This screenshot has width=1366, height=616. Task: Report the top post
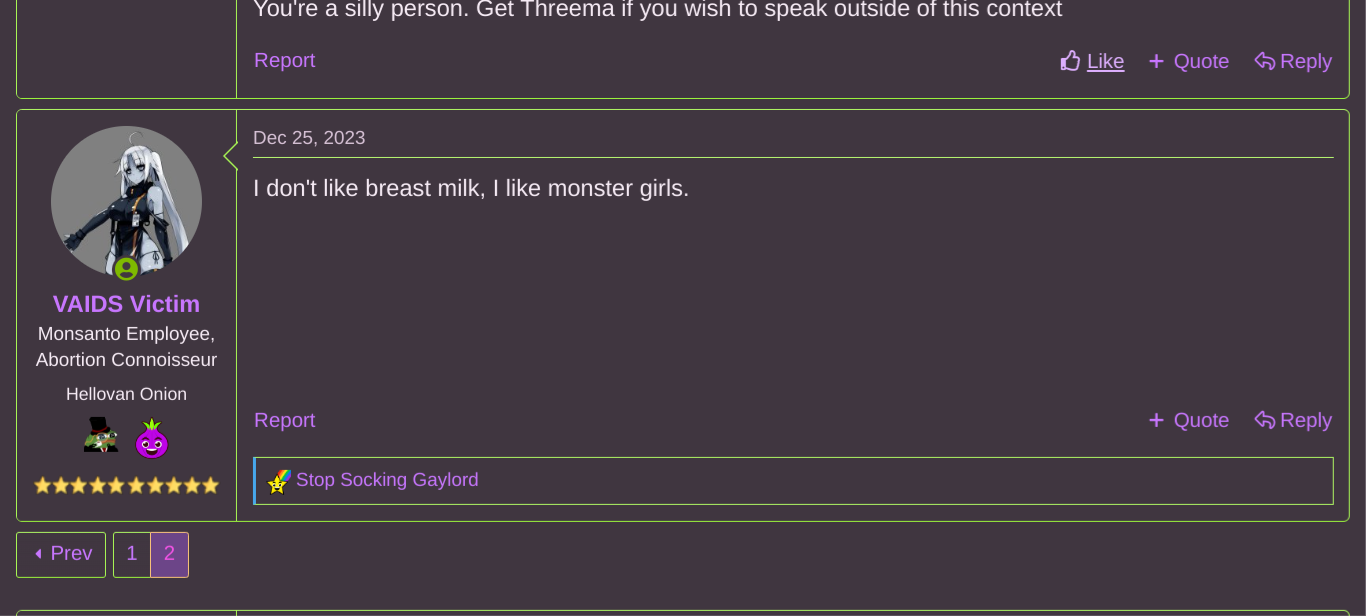pos(285,60)
